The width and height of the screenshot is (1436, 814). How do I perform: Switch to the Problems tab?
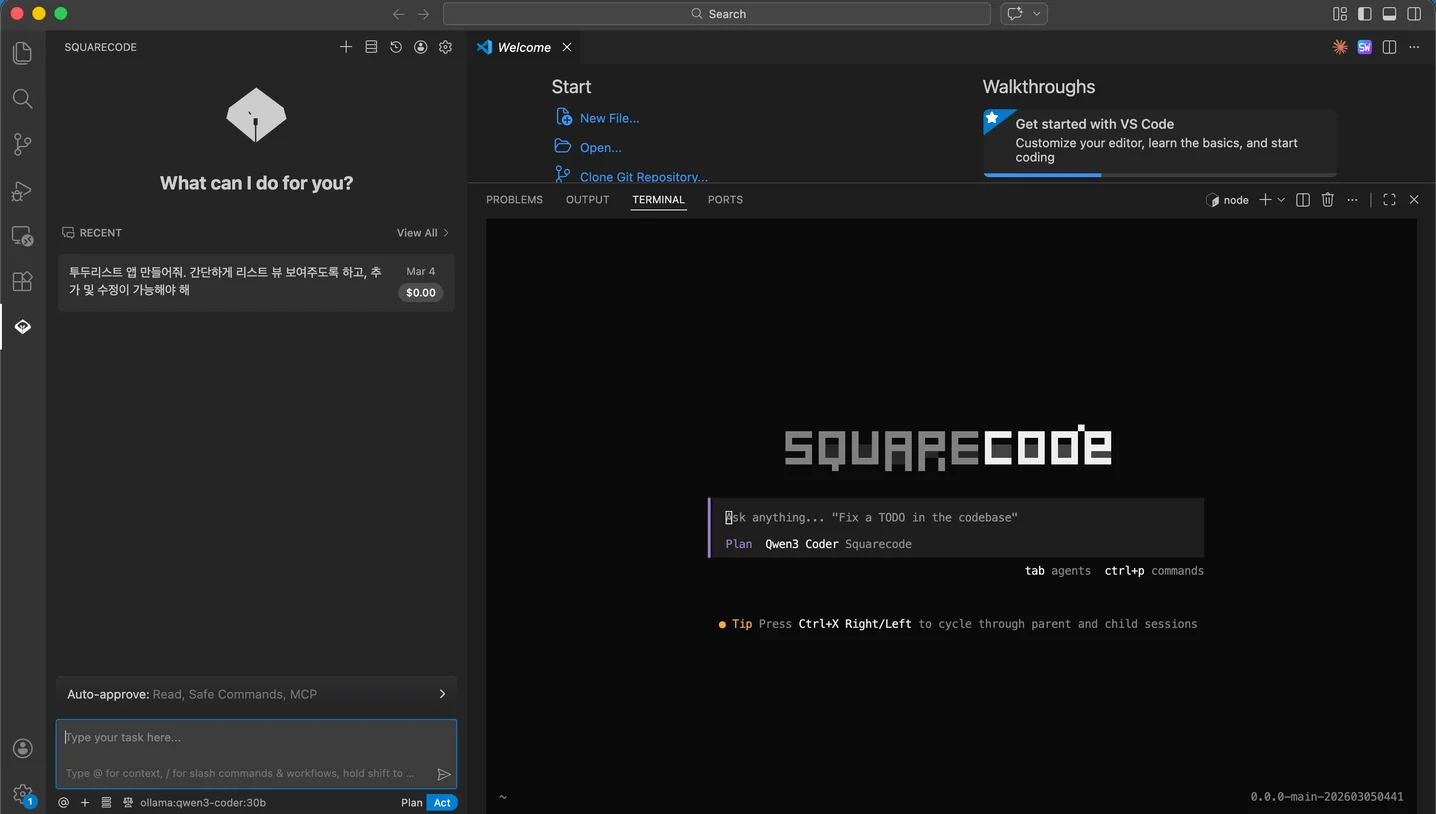pos(514,200)
